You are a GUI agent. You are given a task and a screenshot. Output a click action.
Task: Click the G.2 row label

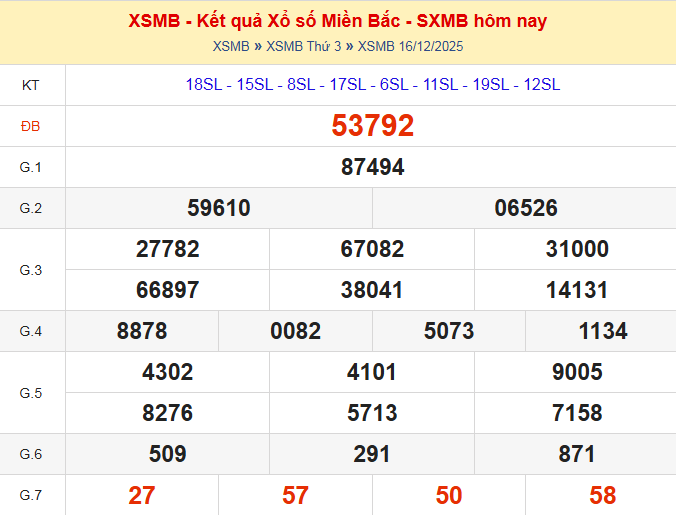31,208
